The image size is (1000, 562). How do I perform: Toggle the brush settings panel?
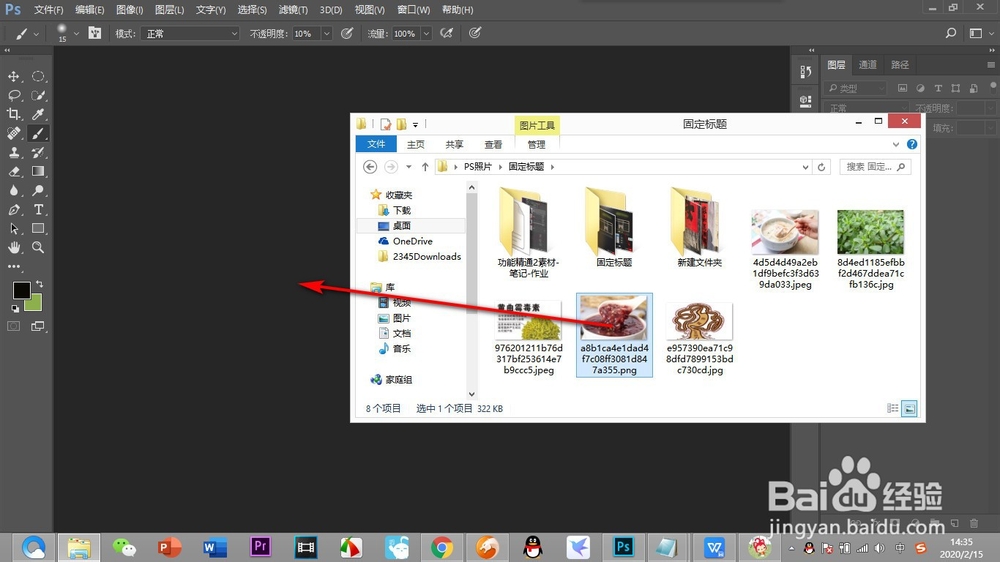(x=94, y=33)
